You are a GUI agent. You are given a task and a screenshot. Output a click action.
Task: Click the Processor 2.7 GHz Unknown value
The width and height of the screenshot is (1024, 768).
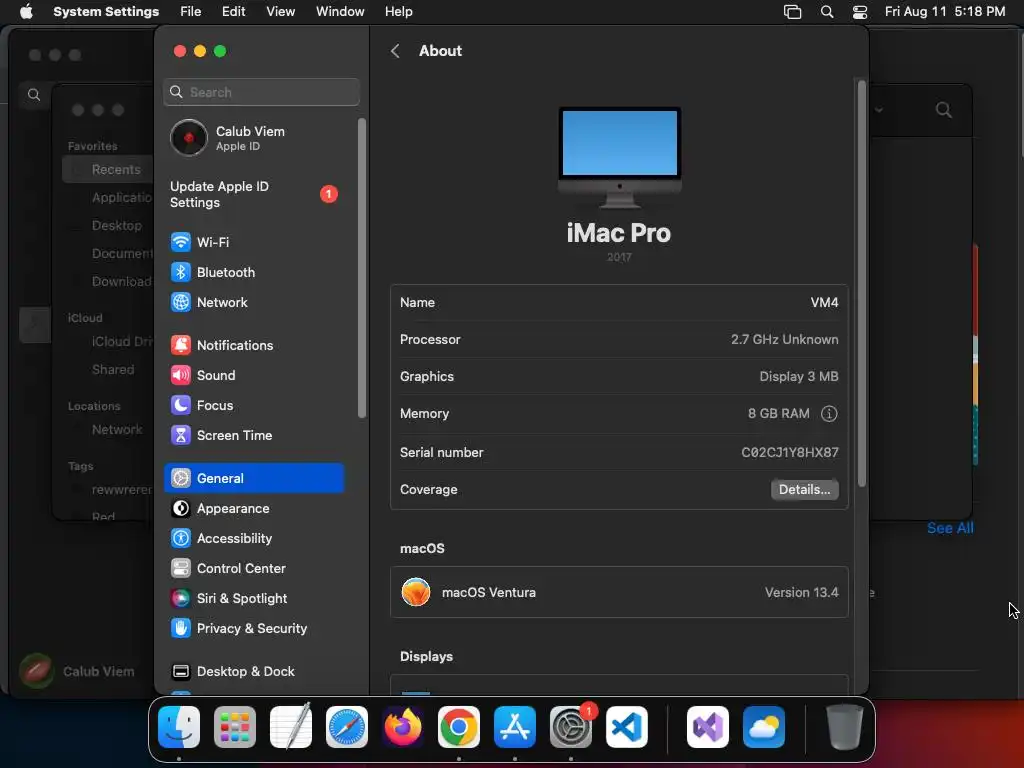click(x=784, y=339)
